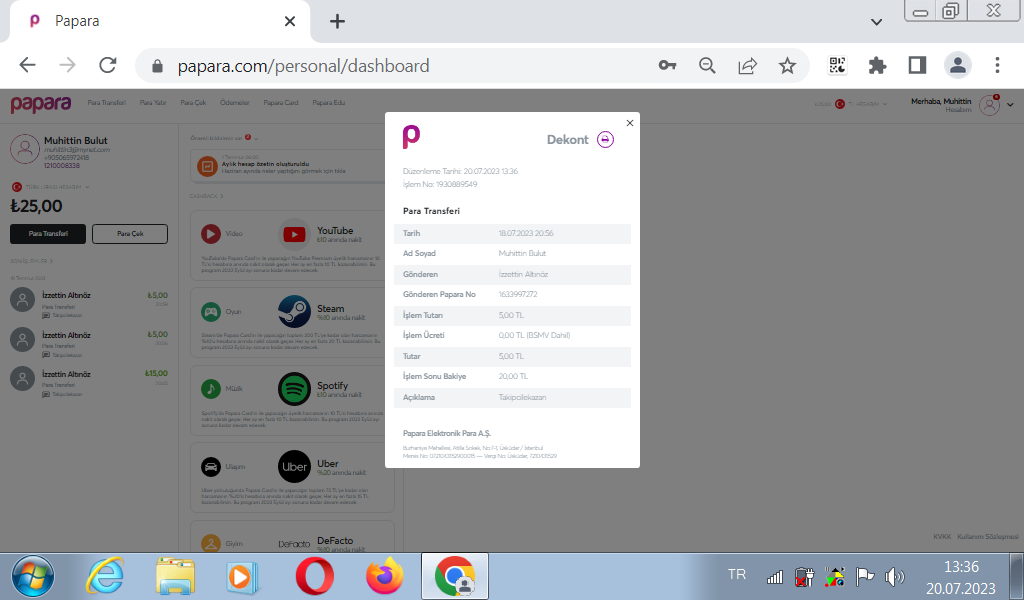Open the Para Transferi menu item
This screenshot has width=1024, height=600.
(106, 103)
